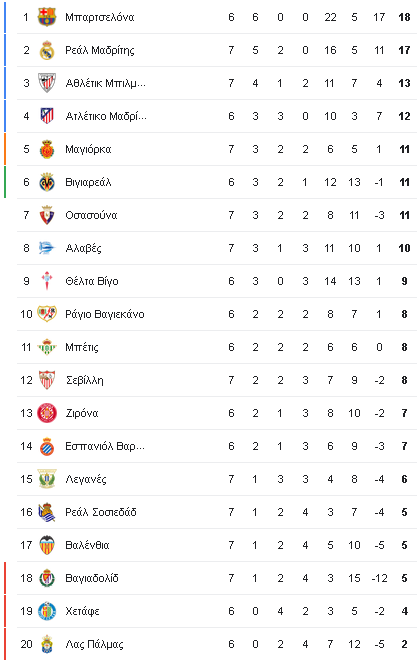Screen dimensions: 417x662
Task: Select the Girona red crest
Action: [x=47, y=413]
